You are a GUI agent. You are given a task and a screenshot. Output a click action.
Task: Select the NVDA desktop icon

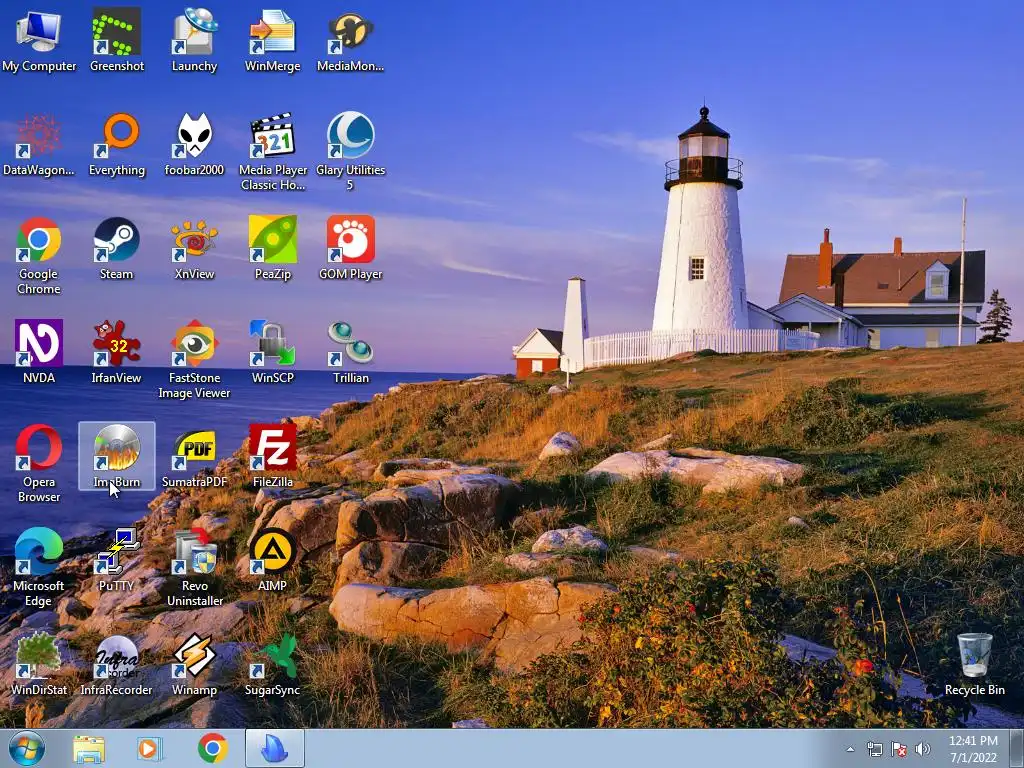tap(39, 353)
